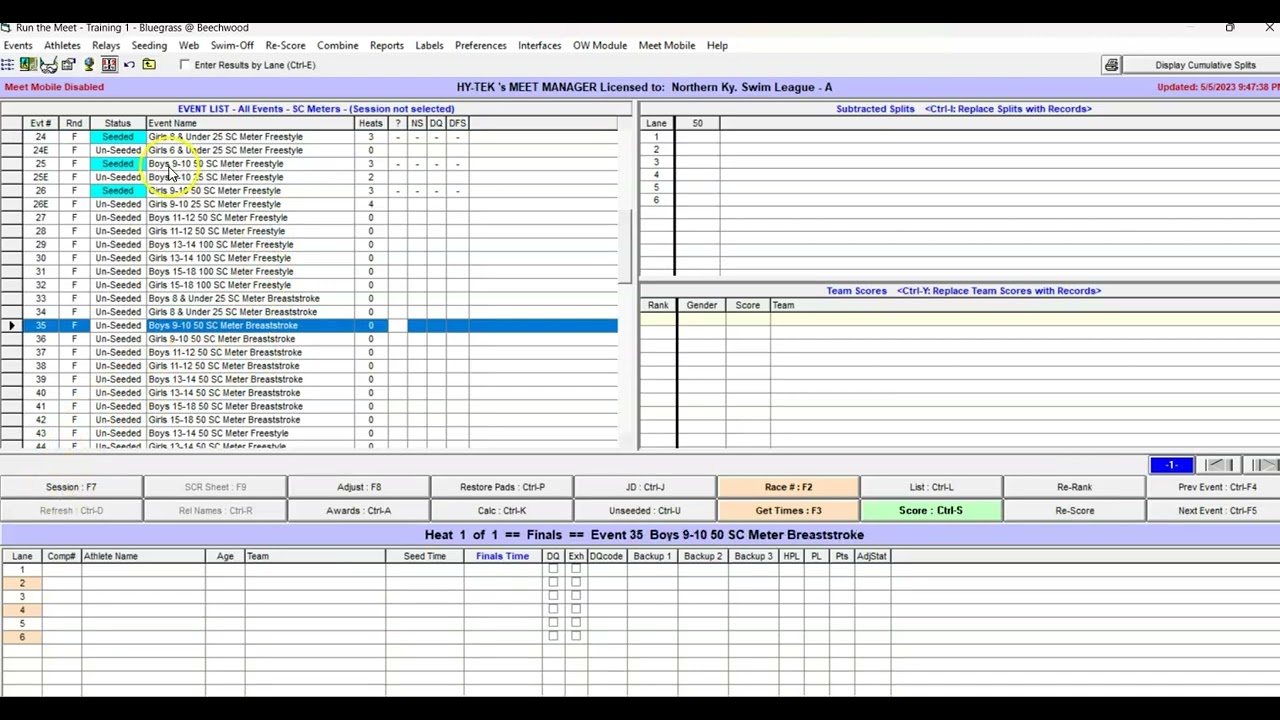Go to previous heat arrow button
This screenshot has width=1280, height=720.
point(1216,465)
